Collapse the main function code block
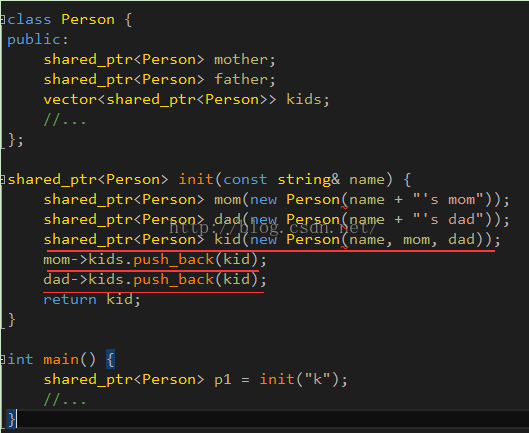529x433 pixels. [3, 359]
